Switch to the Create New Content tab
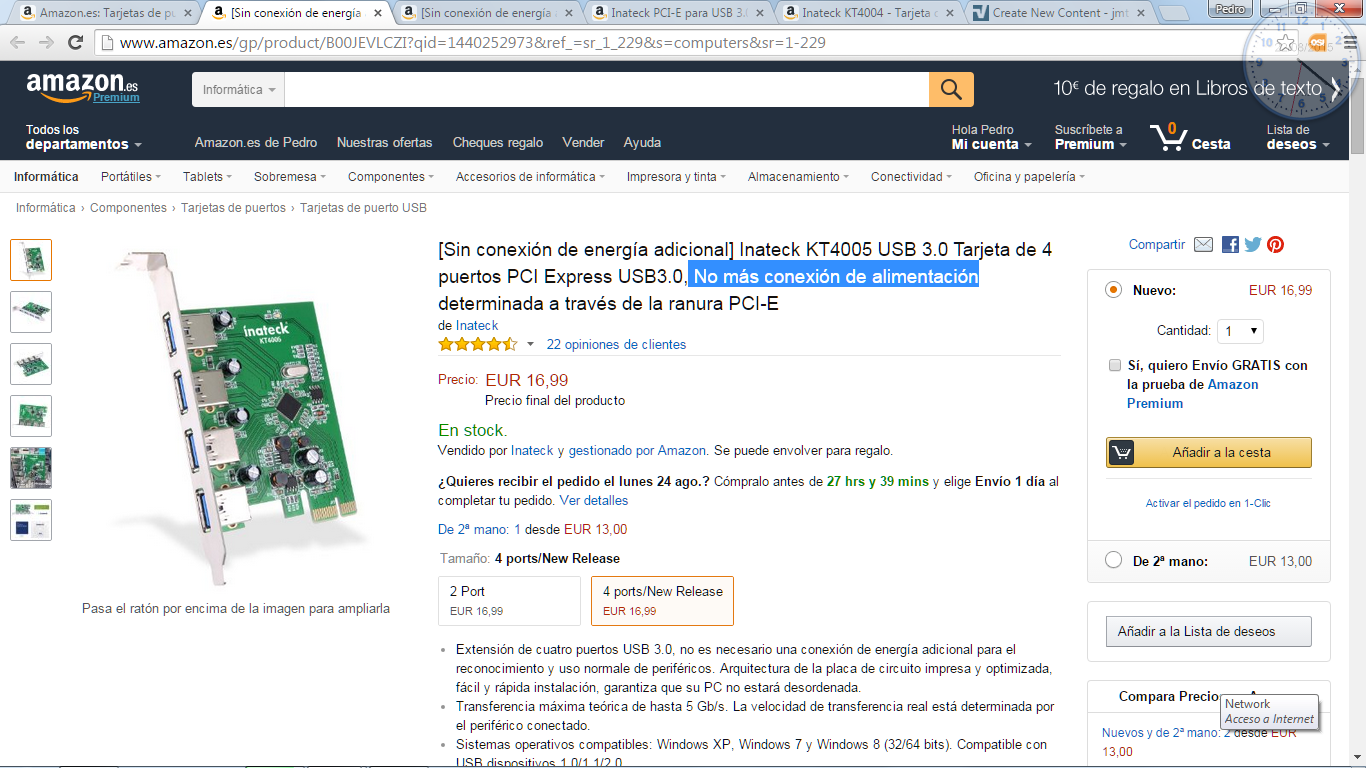Screen dimensions: 1366x768 coord(1058,13)
